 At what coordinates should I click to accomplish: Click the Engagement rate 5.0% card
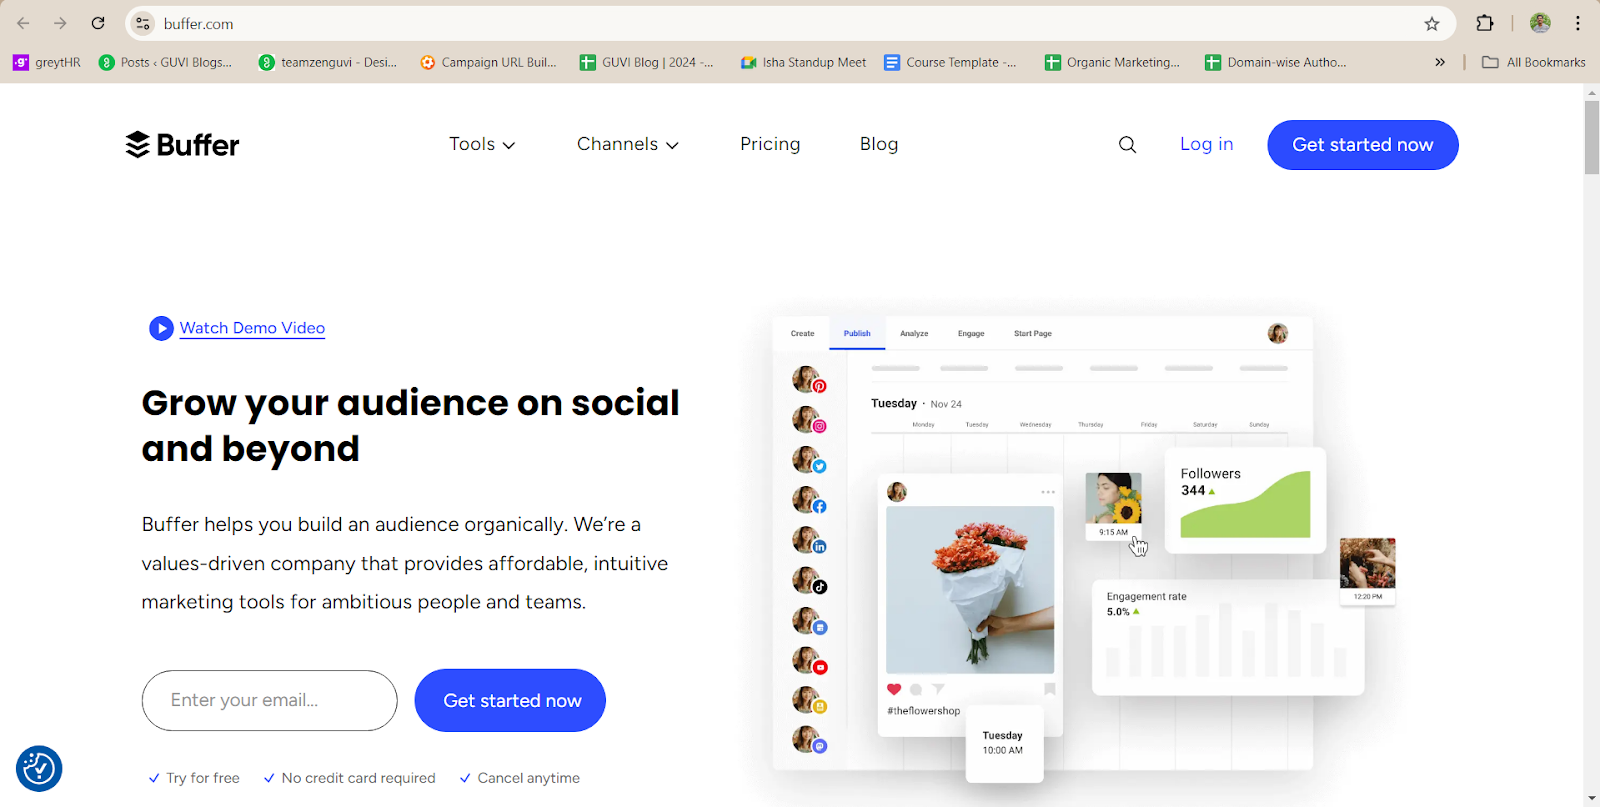pyautogui.click(x=1228, y=637)
